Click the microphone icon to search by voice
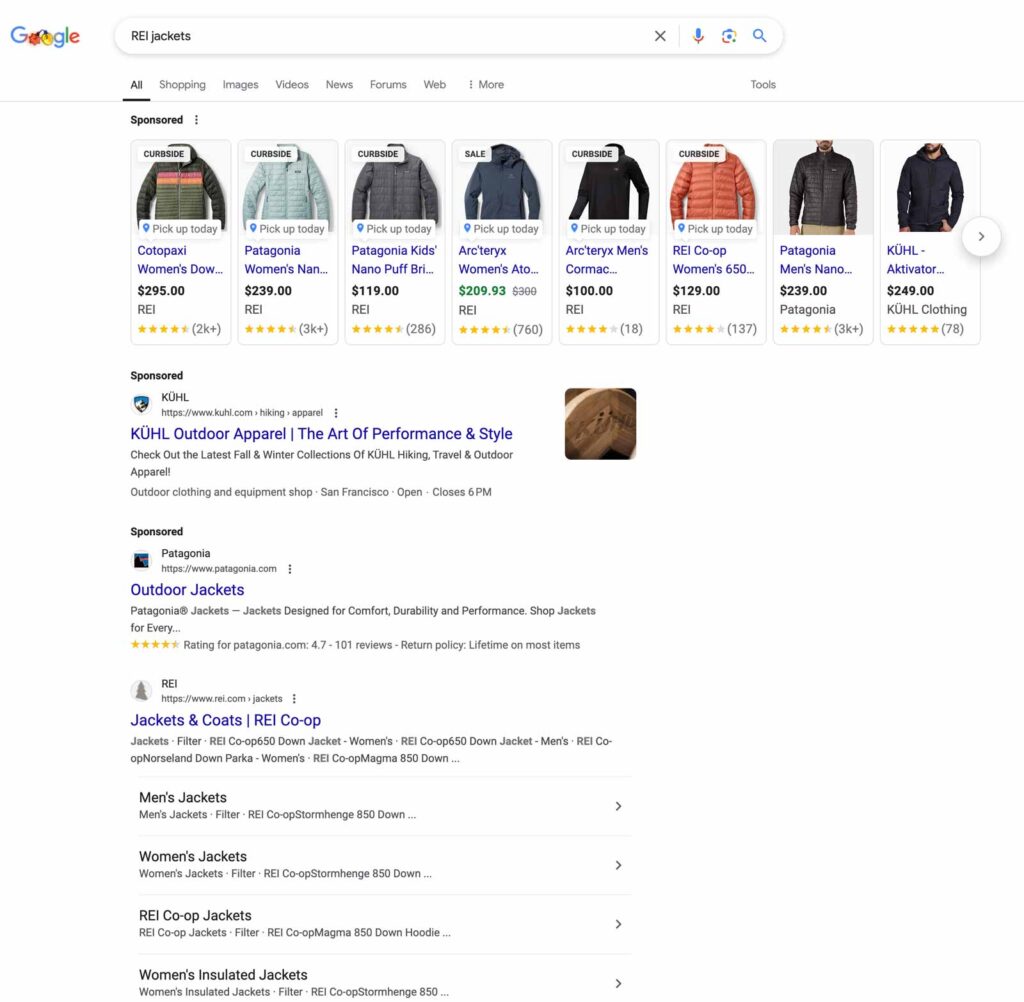 (698, 35)
